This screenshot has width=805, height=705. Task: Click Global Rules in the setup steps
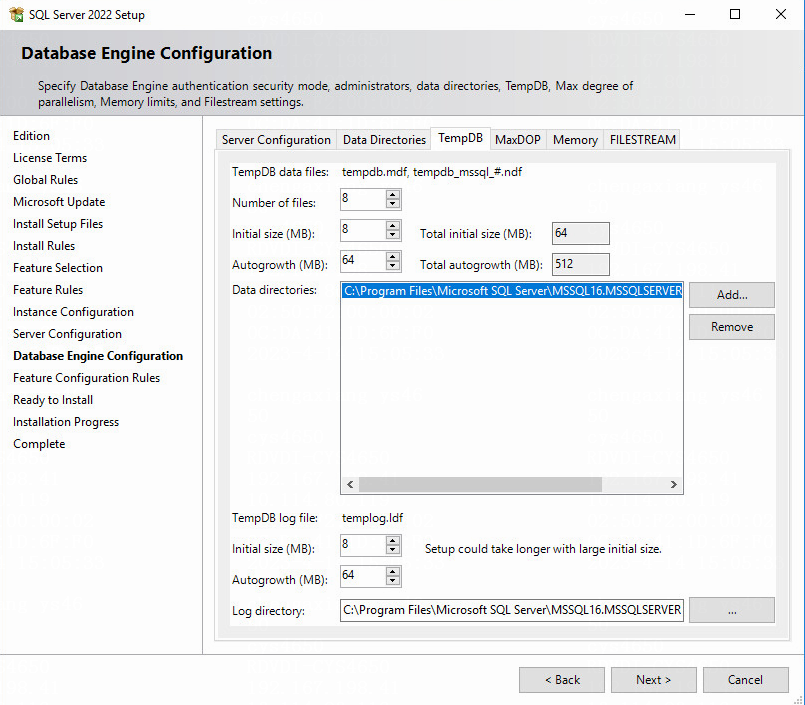45,180
